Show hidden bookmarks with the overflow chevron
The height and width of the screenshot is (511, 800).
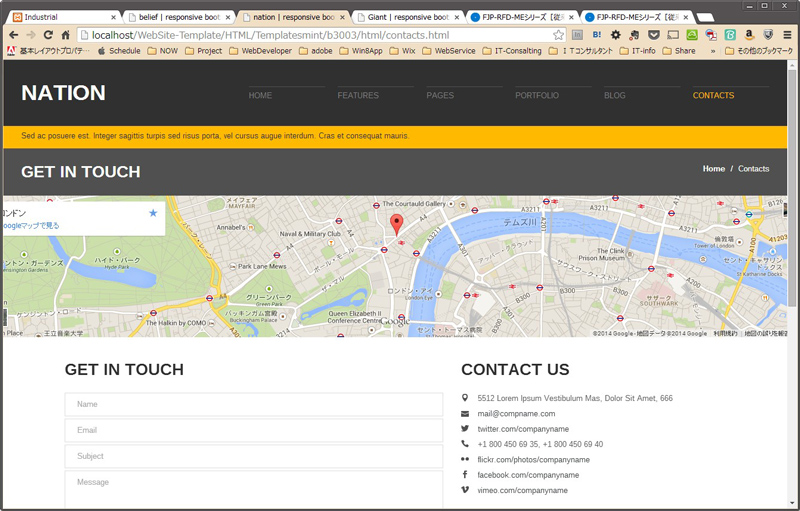click(x=713, y=51)
